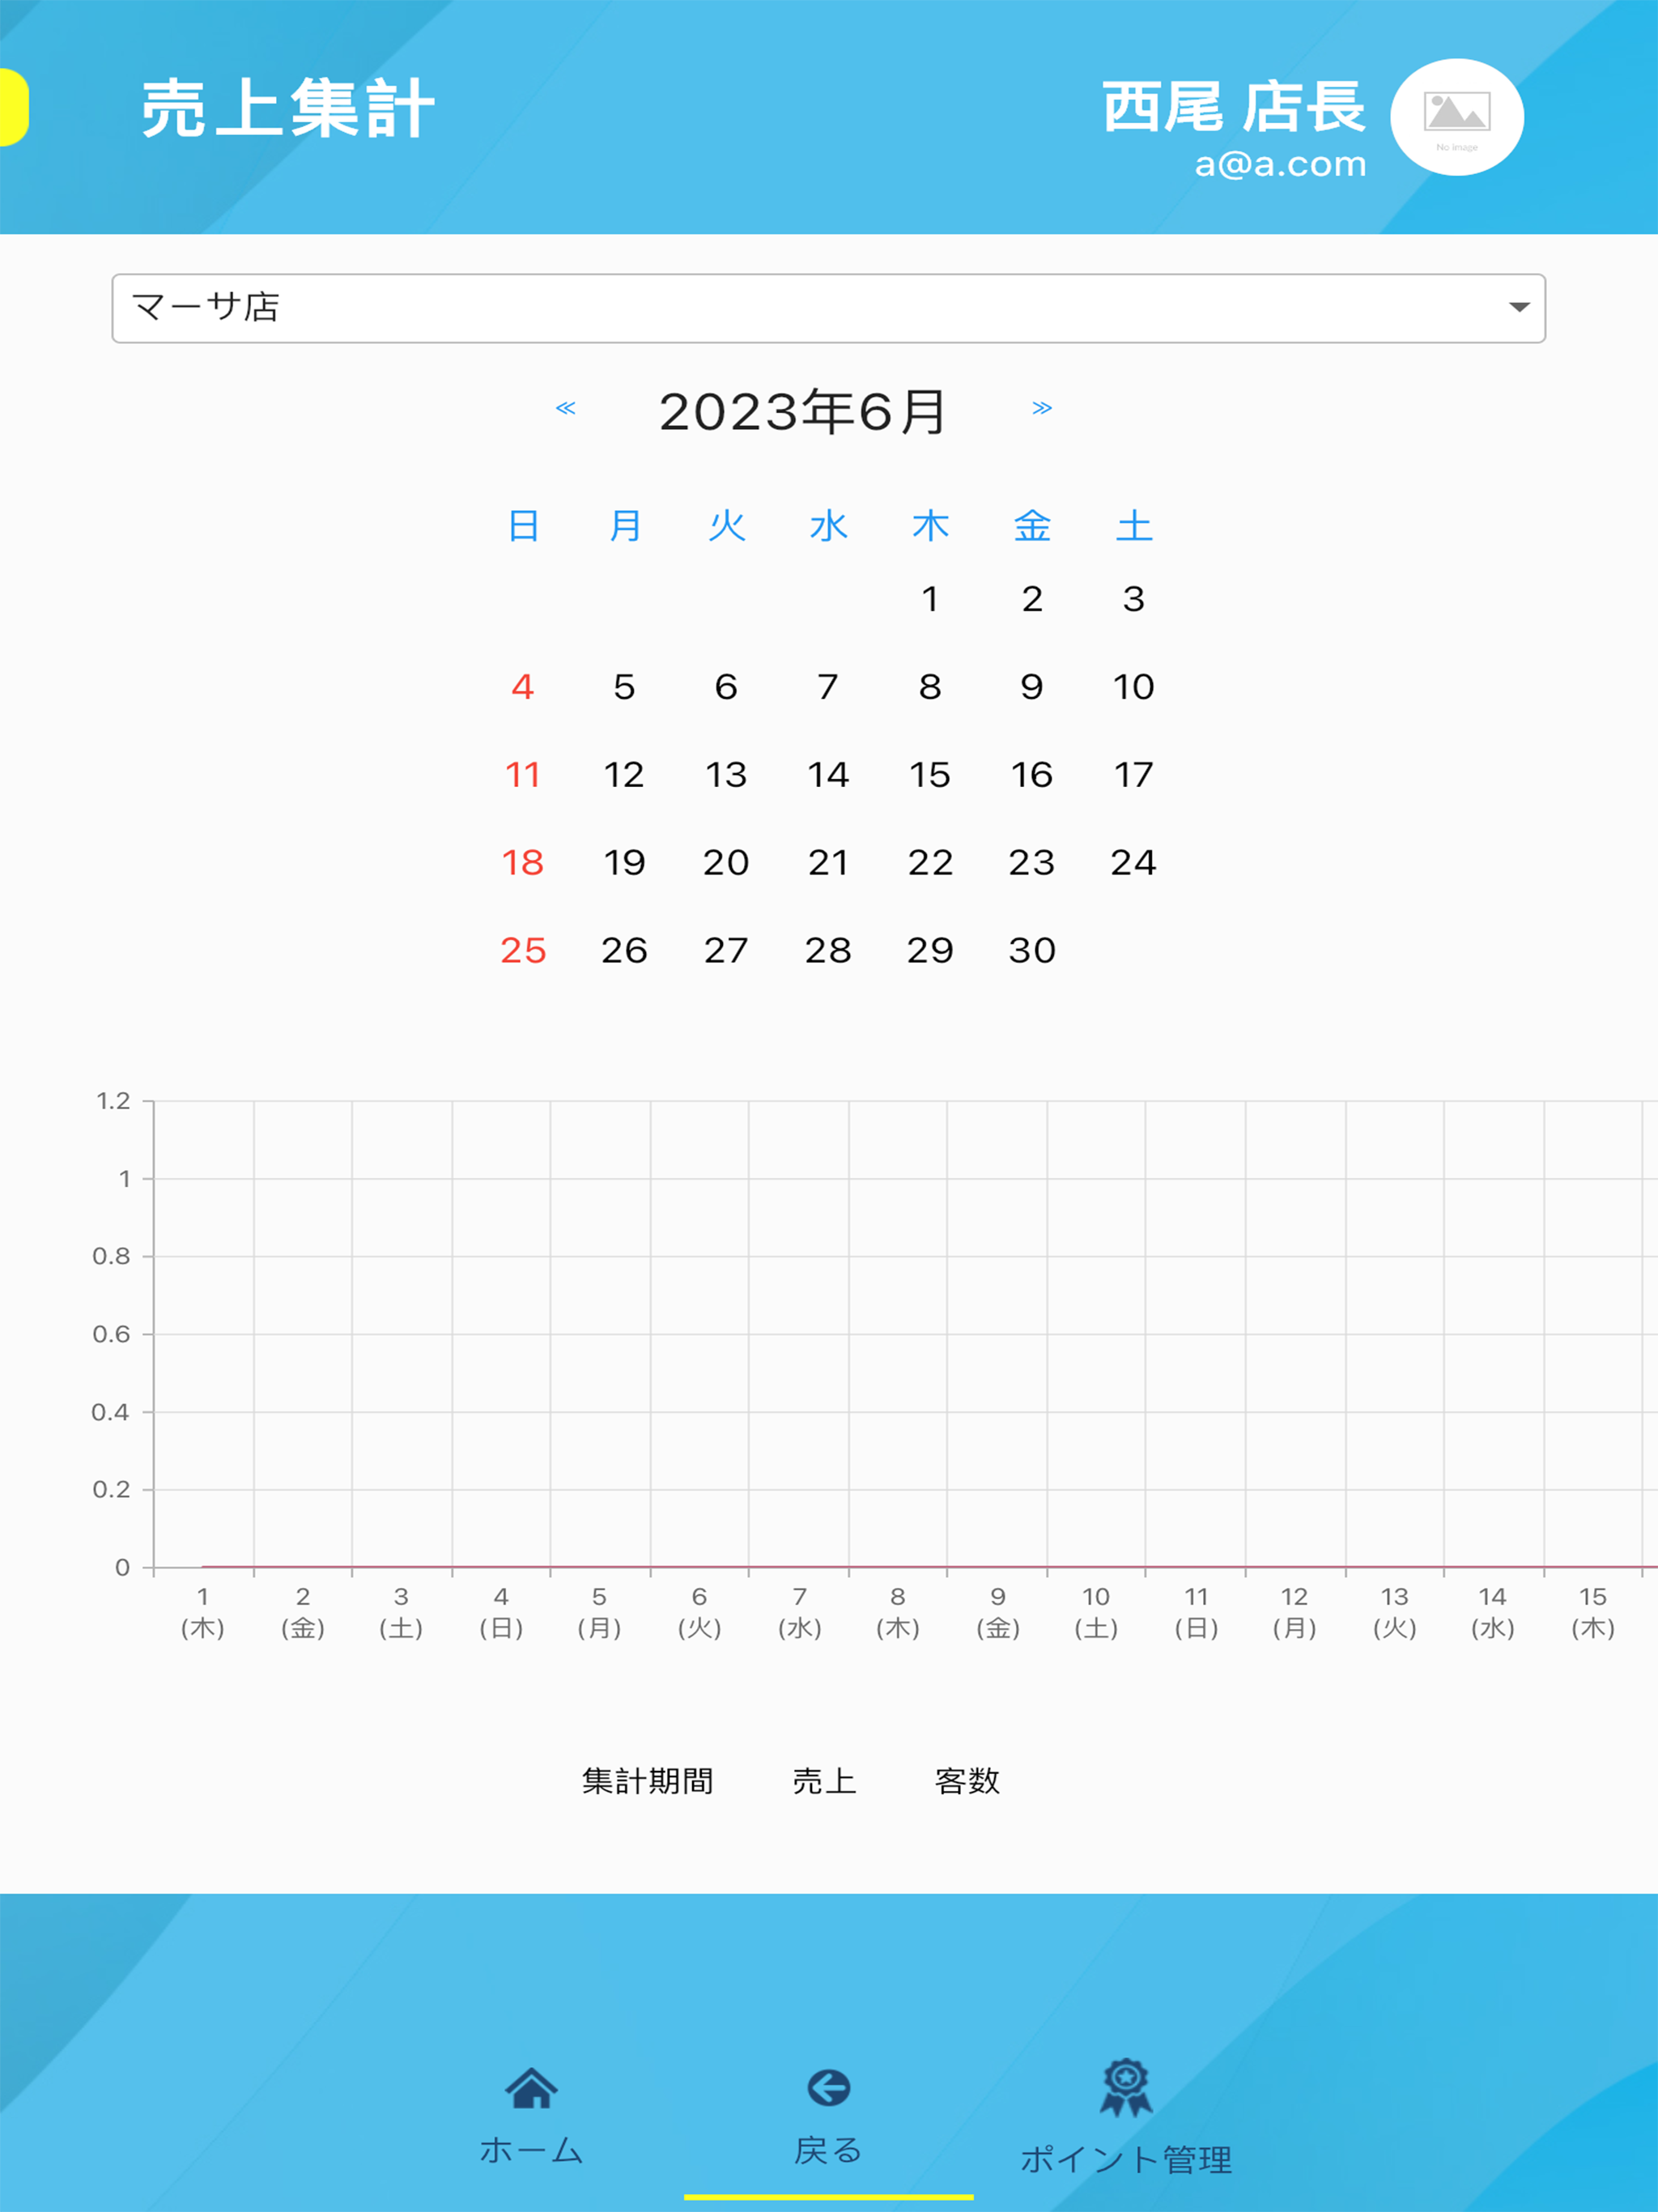The height and width of the screenshot is (2212, 1658).
Task: Select June 29 on the calendar
Action: (x=930, y=951)
